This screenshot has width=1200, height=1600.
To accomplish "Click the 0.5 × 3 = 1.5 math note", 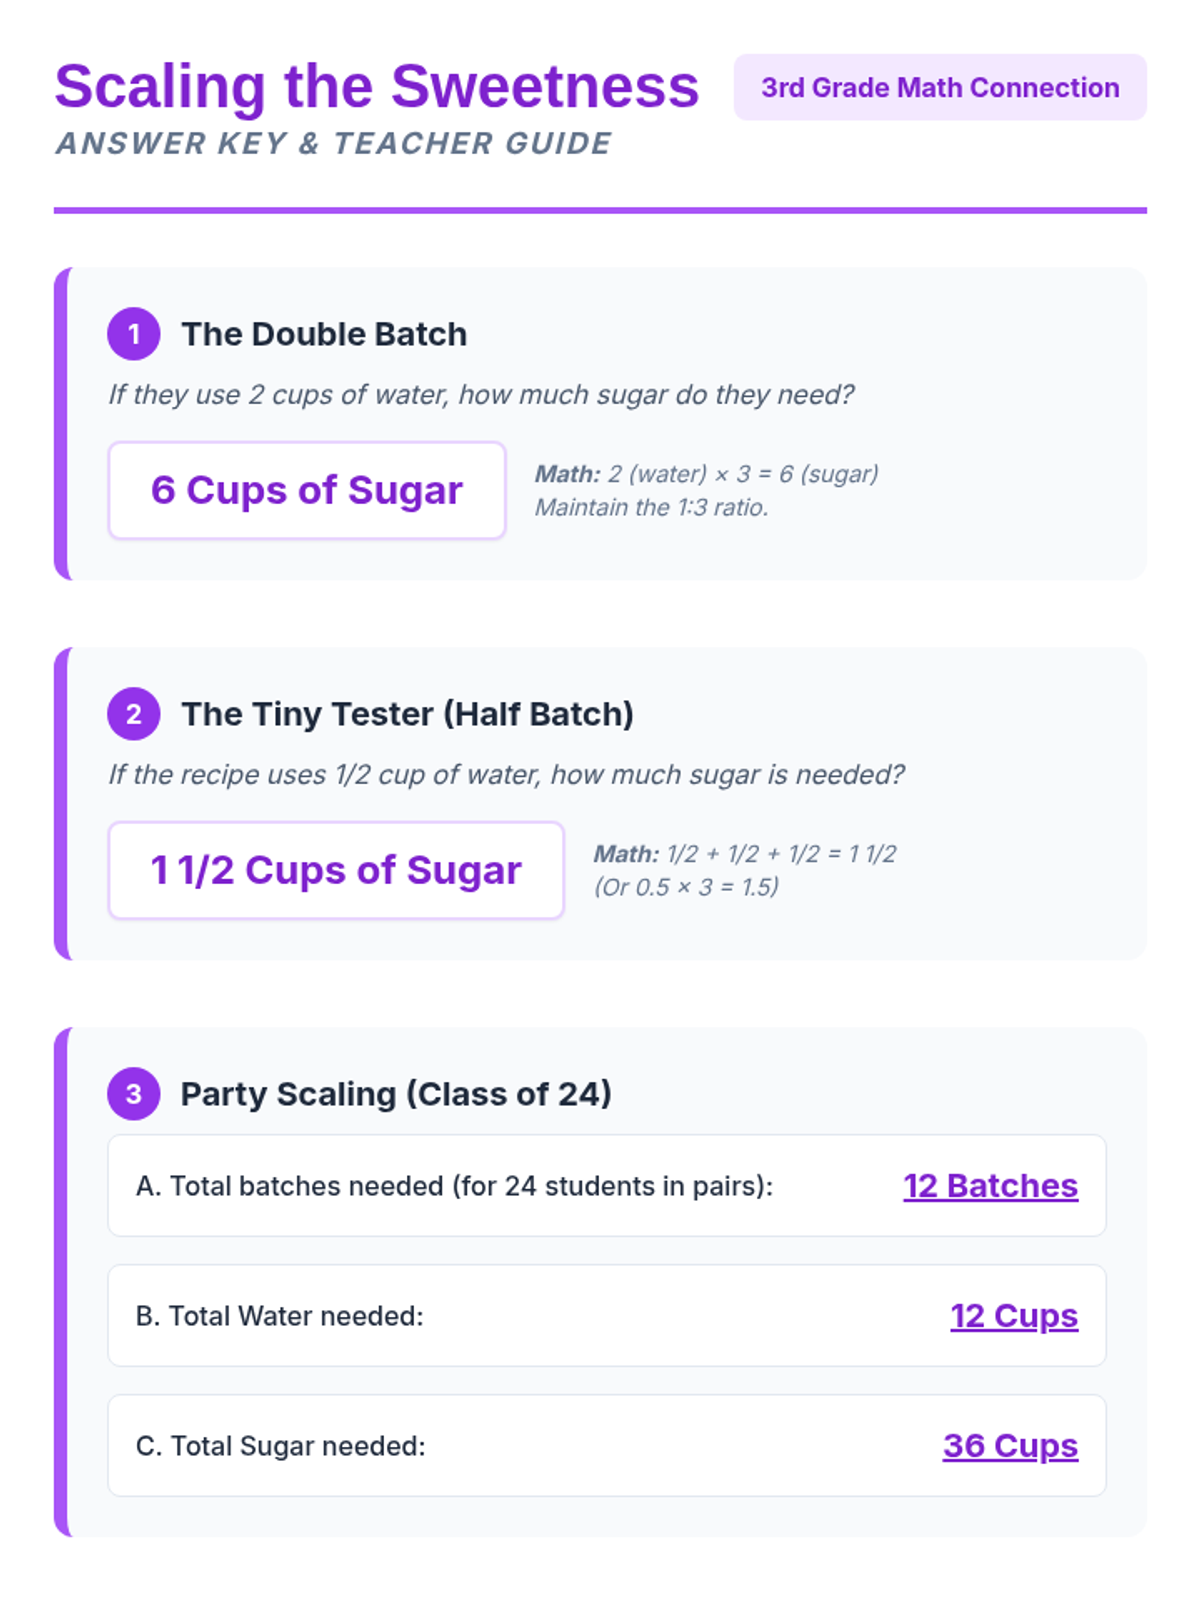I will (x=686, y=888).
